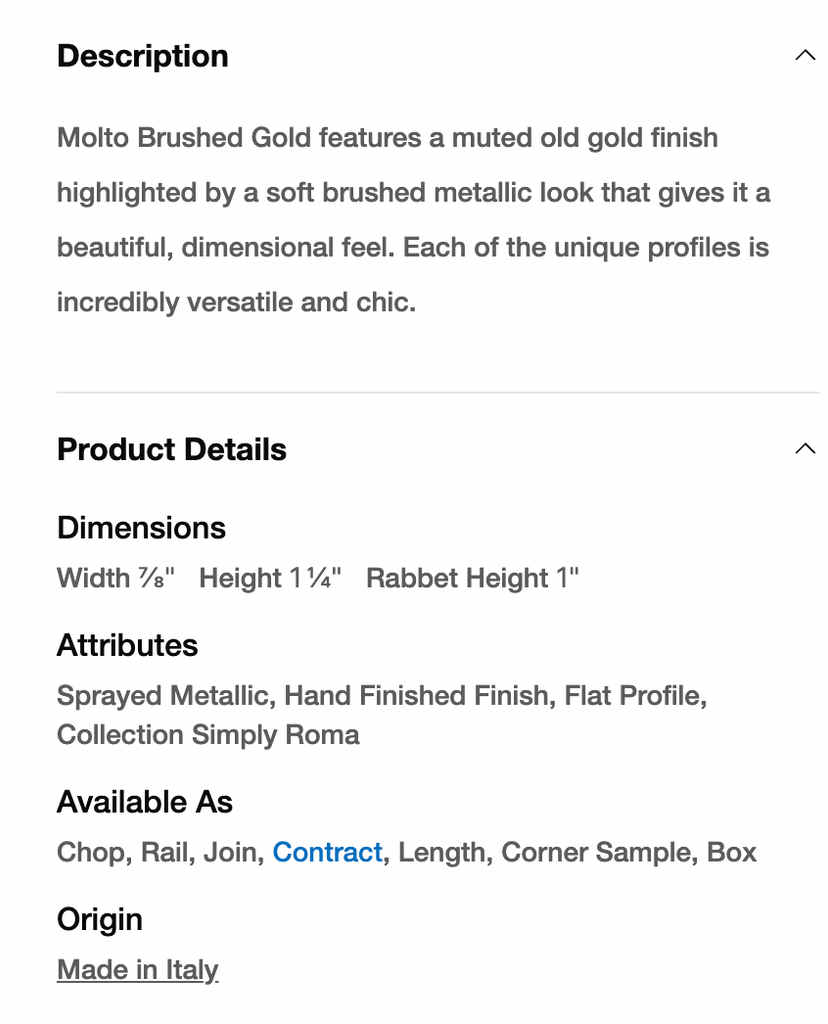
Task: Click the Description section heading
Action: [x=142, y=56]
